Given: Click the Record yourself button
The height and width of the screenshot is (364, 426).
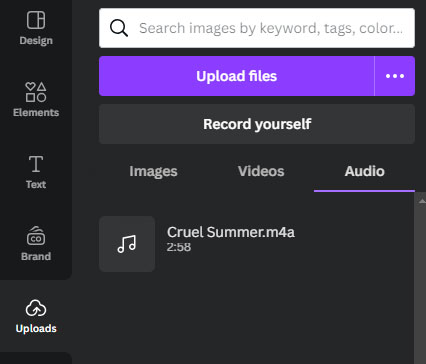Looking at the screenshot, I should click(257, 124).
